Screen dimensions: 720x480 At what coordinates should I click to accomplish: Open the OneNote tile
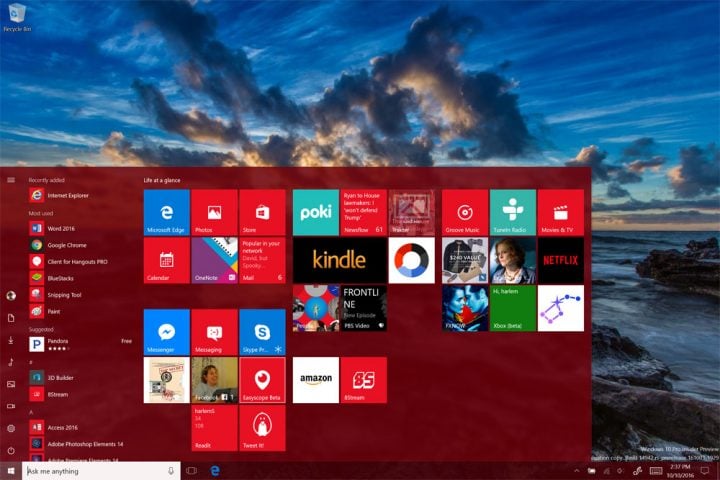coord(214,260)
